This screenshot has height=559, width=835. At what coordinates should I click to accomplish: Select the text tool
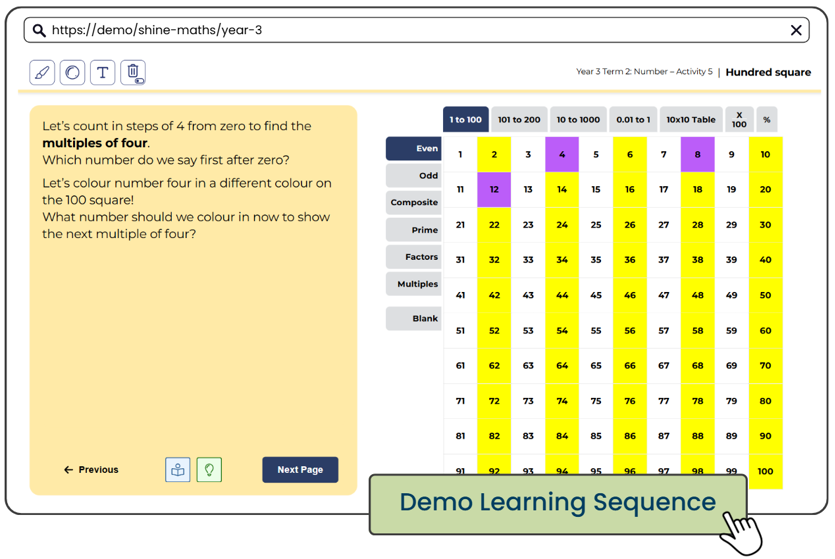click(x=103, y=72)
